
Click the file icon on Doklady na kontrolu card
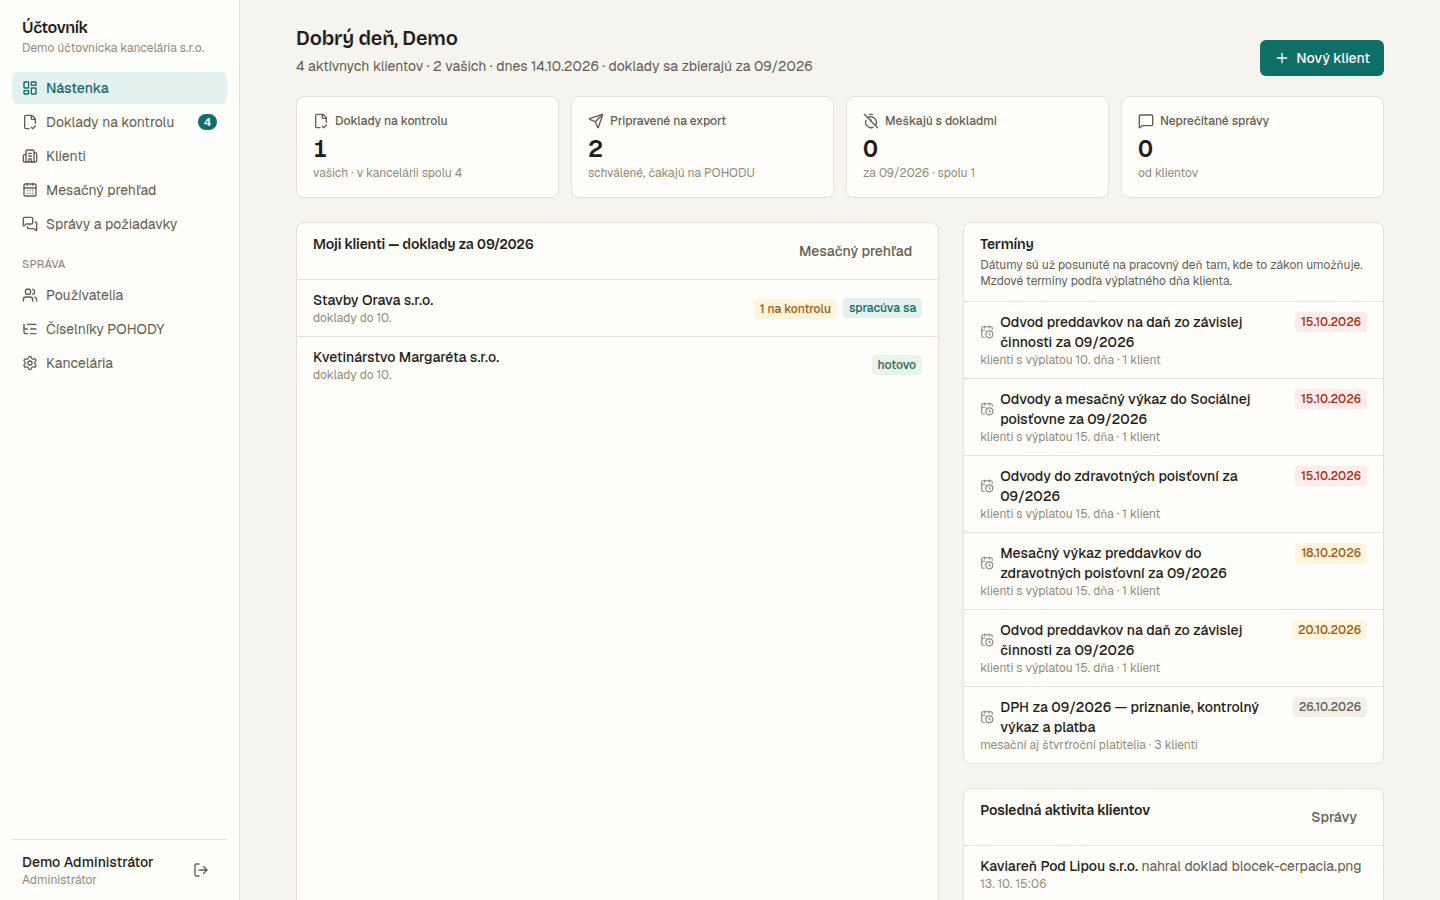[321, 121]
